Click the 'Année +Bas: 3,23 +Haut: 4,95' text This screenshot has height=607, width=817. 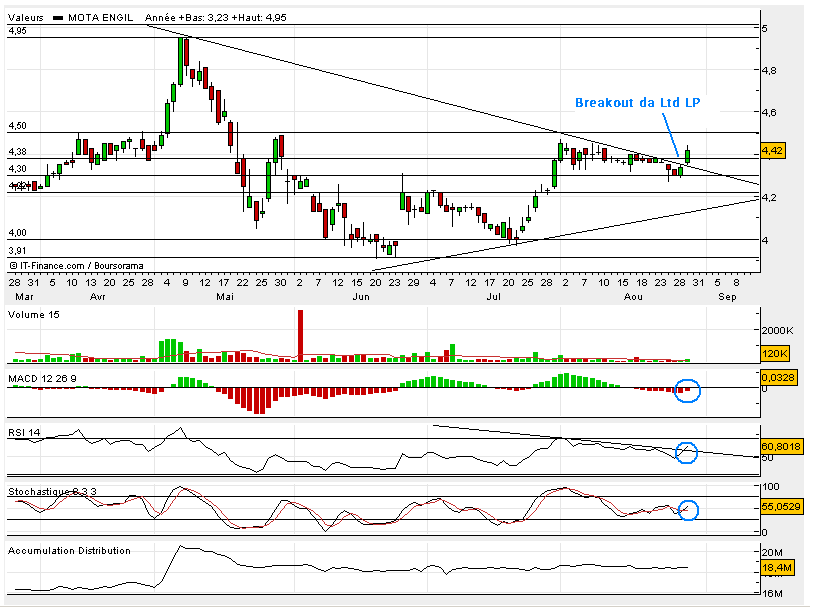(x=216, y=18)
